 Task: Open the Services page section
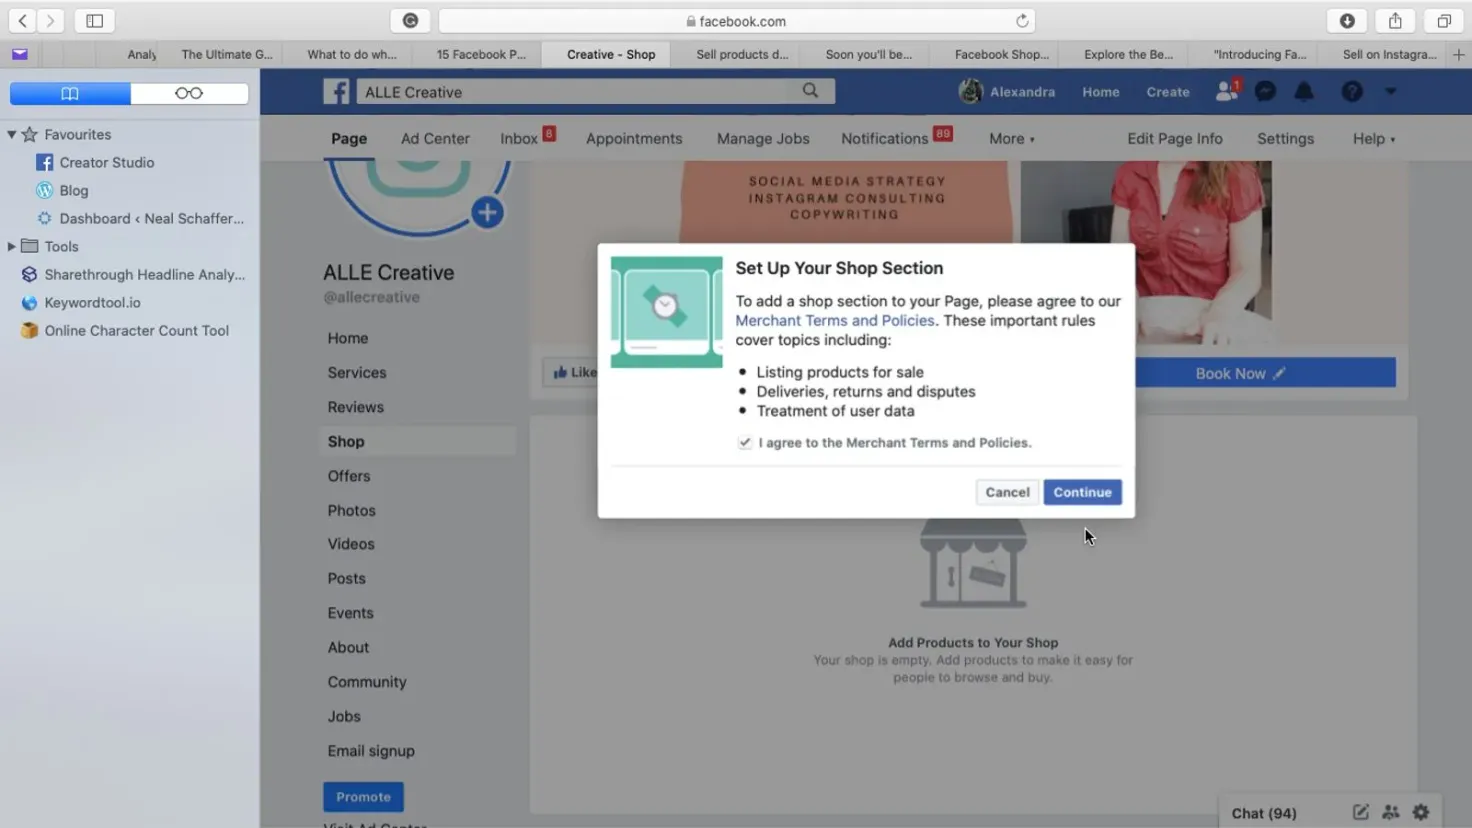pos(357,372)
